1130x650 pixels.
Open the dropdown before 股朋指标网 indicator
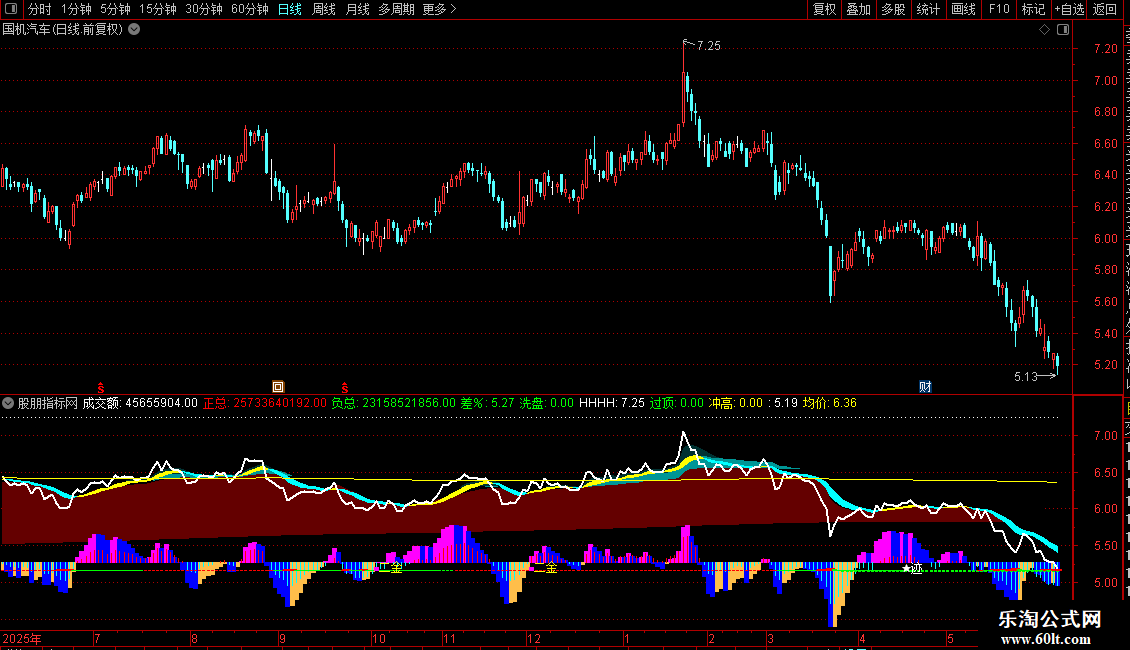coord(8,404)
